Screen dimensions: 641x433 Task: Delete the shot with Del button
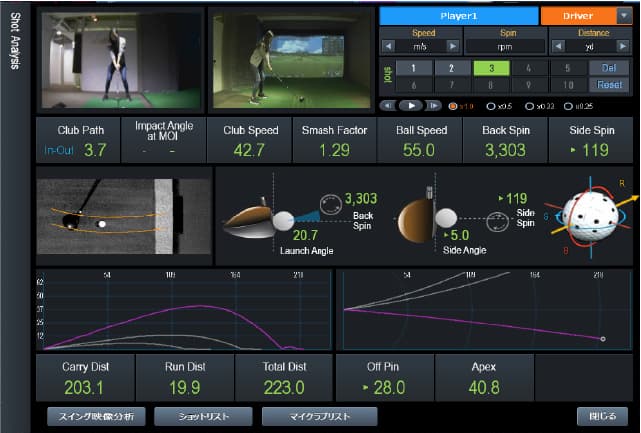click(x=609, y=68)
